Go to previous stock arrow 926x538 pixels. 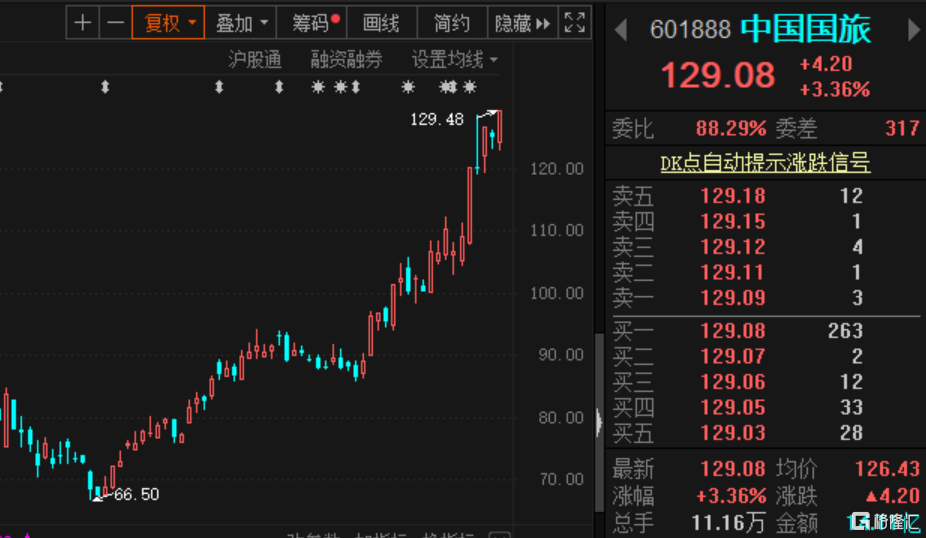point(621,30)
